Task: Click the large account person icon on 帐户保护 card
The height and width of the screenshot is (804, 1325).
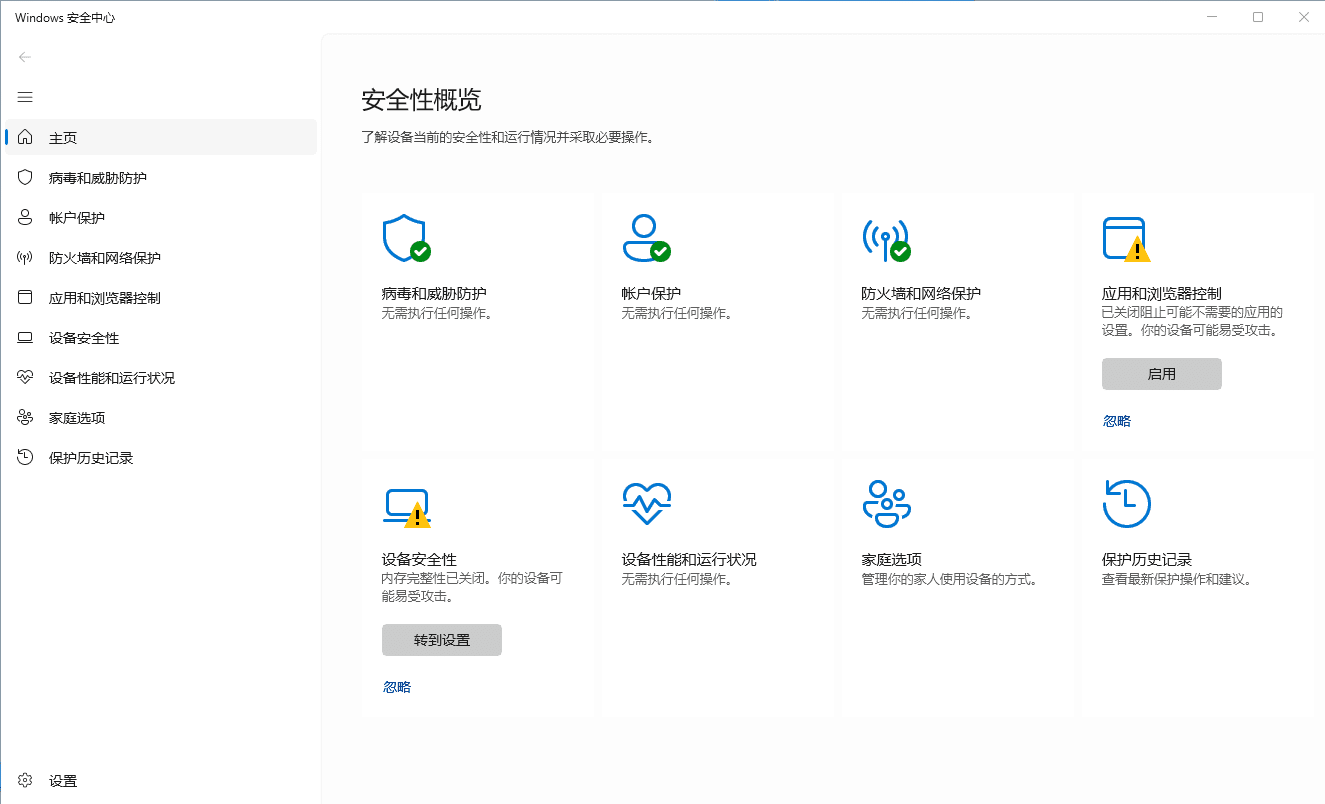Action: click(646, 238)
